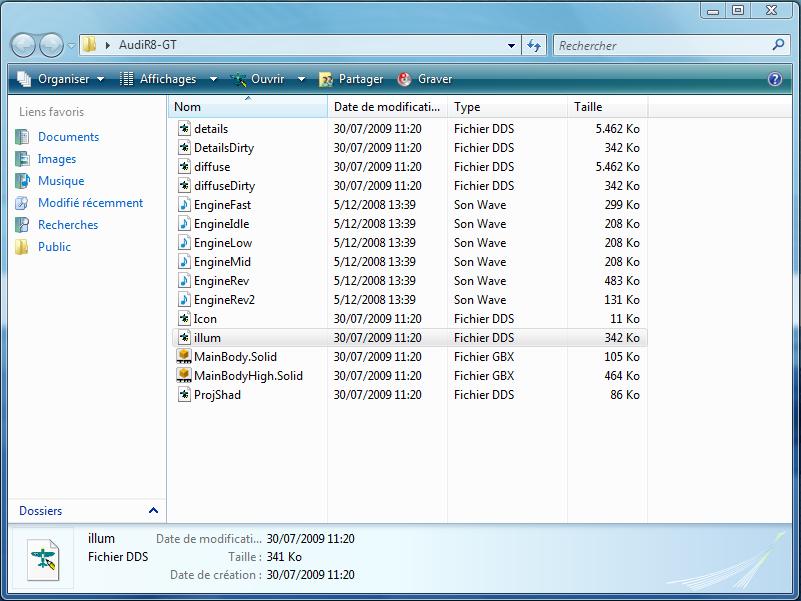801x601 pixels.
Task: Maximize the explorer window
Action: pyautogui.click(x=738, y=10)
